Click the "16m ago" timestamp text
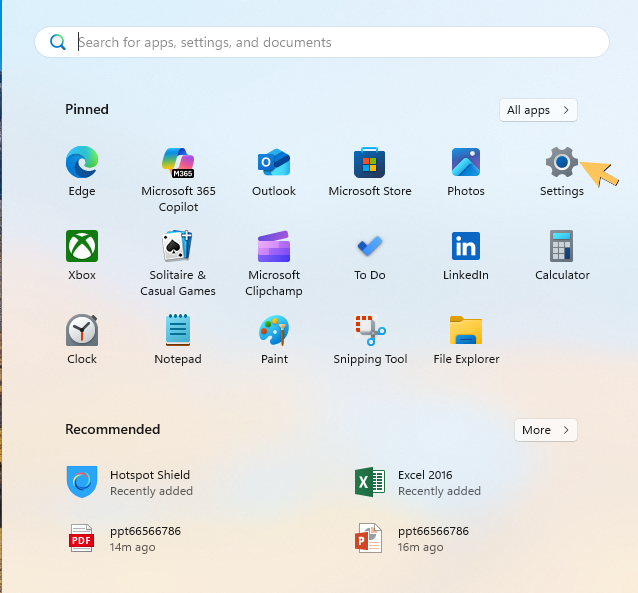 click(x=420, y=547)
